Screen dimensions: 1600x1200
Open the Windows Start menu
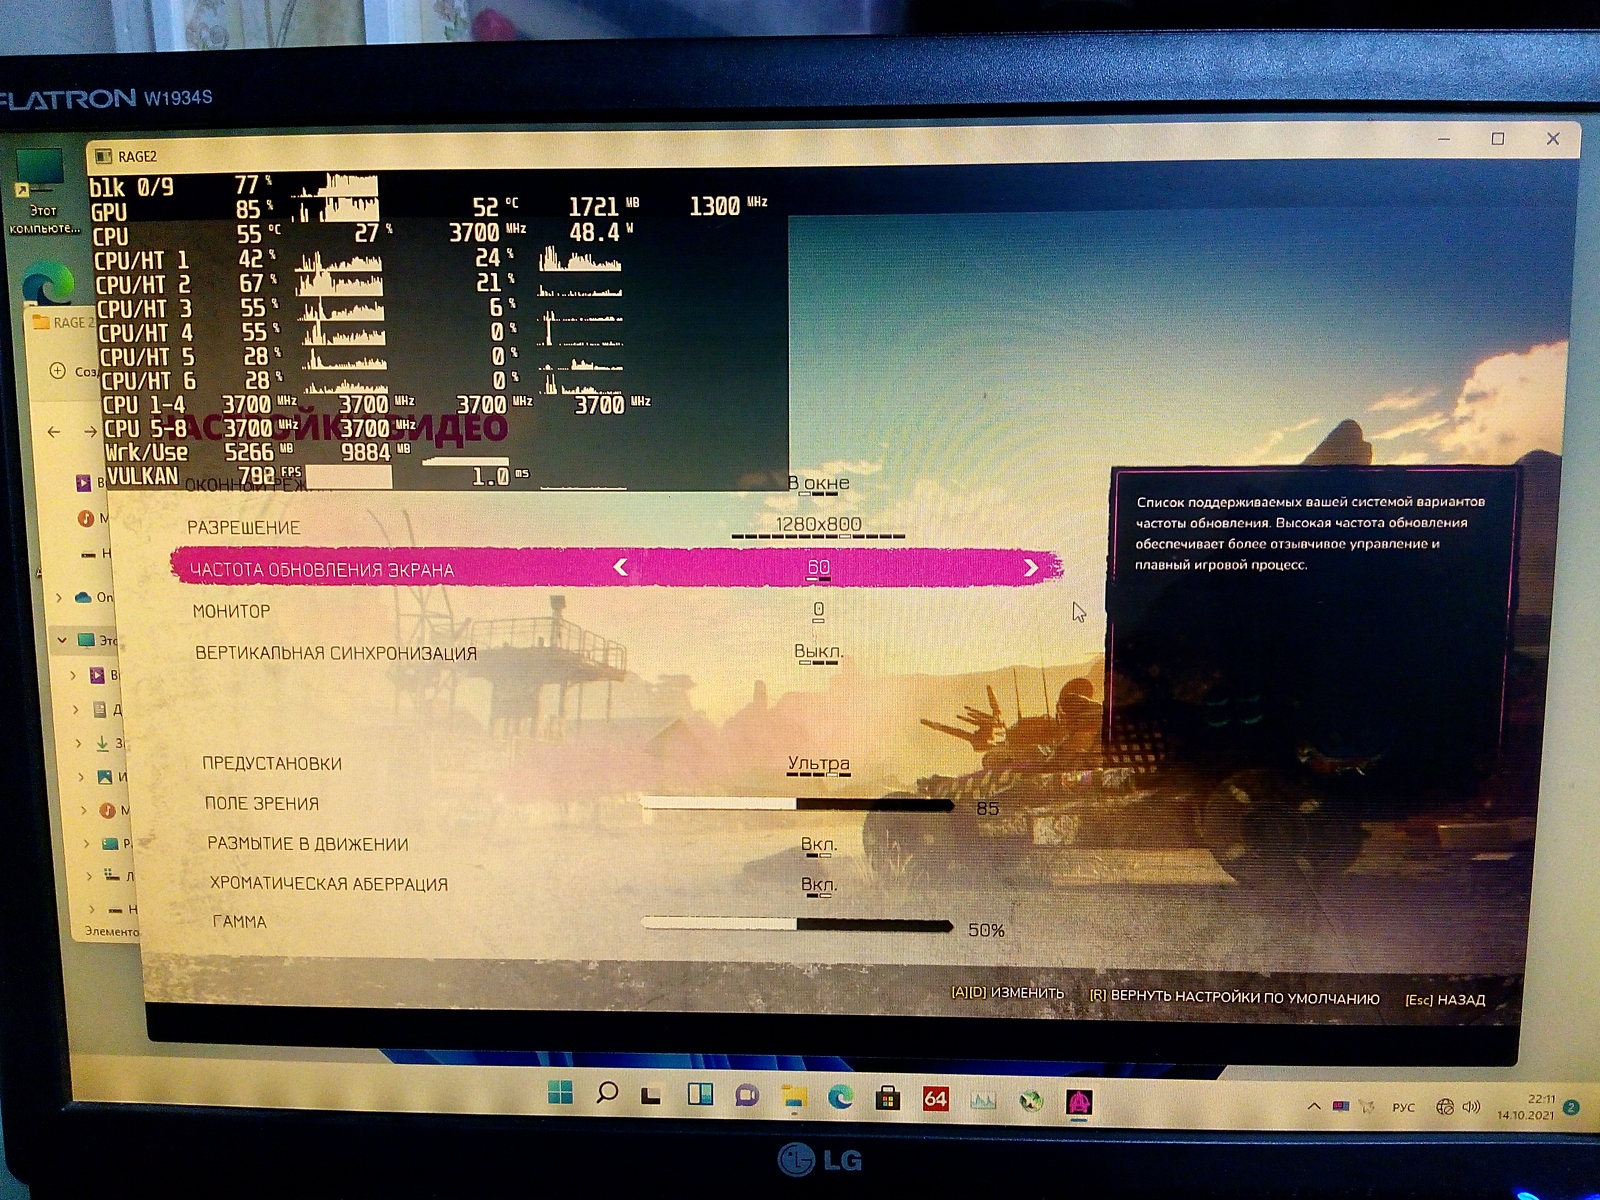point(560,1093)
